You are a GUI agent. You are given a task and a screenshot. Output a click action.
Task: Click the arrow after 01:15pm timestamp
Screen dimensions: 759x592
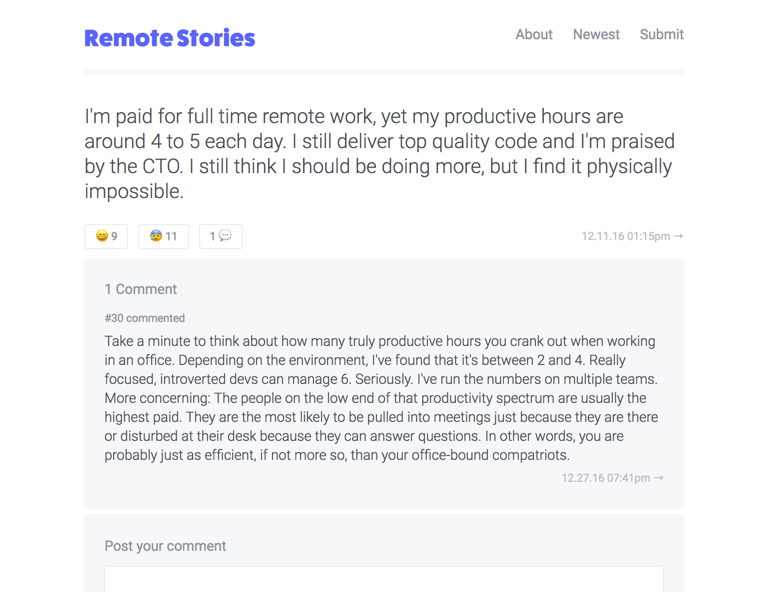[x=678, y=236]
